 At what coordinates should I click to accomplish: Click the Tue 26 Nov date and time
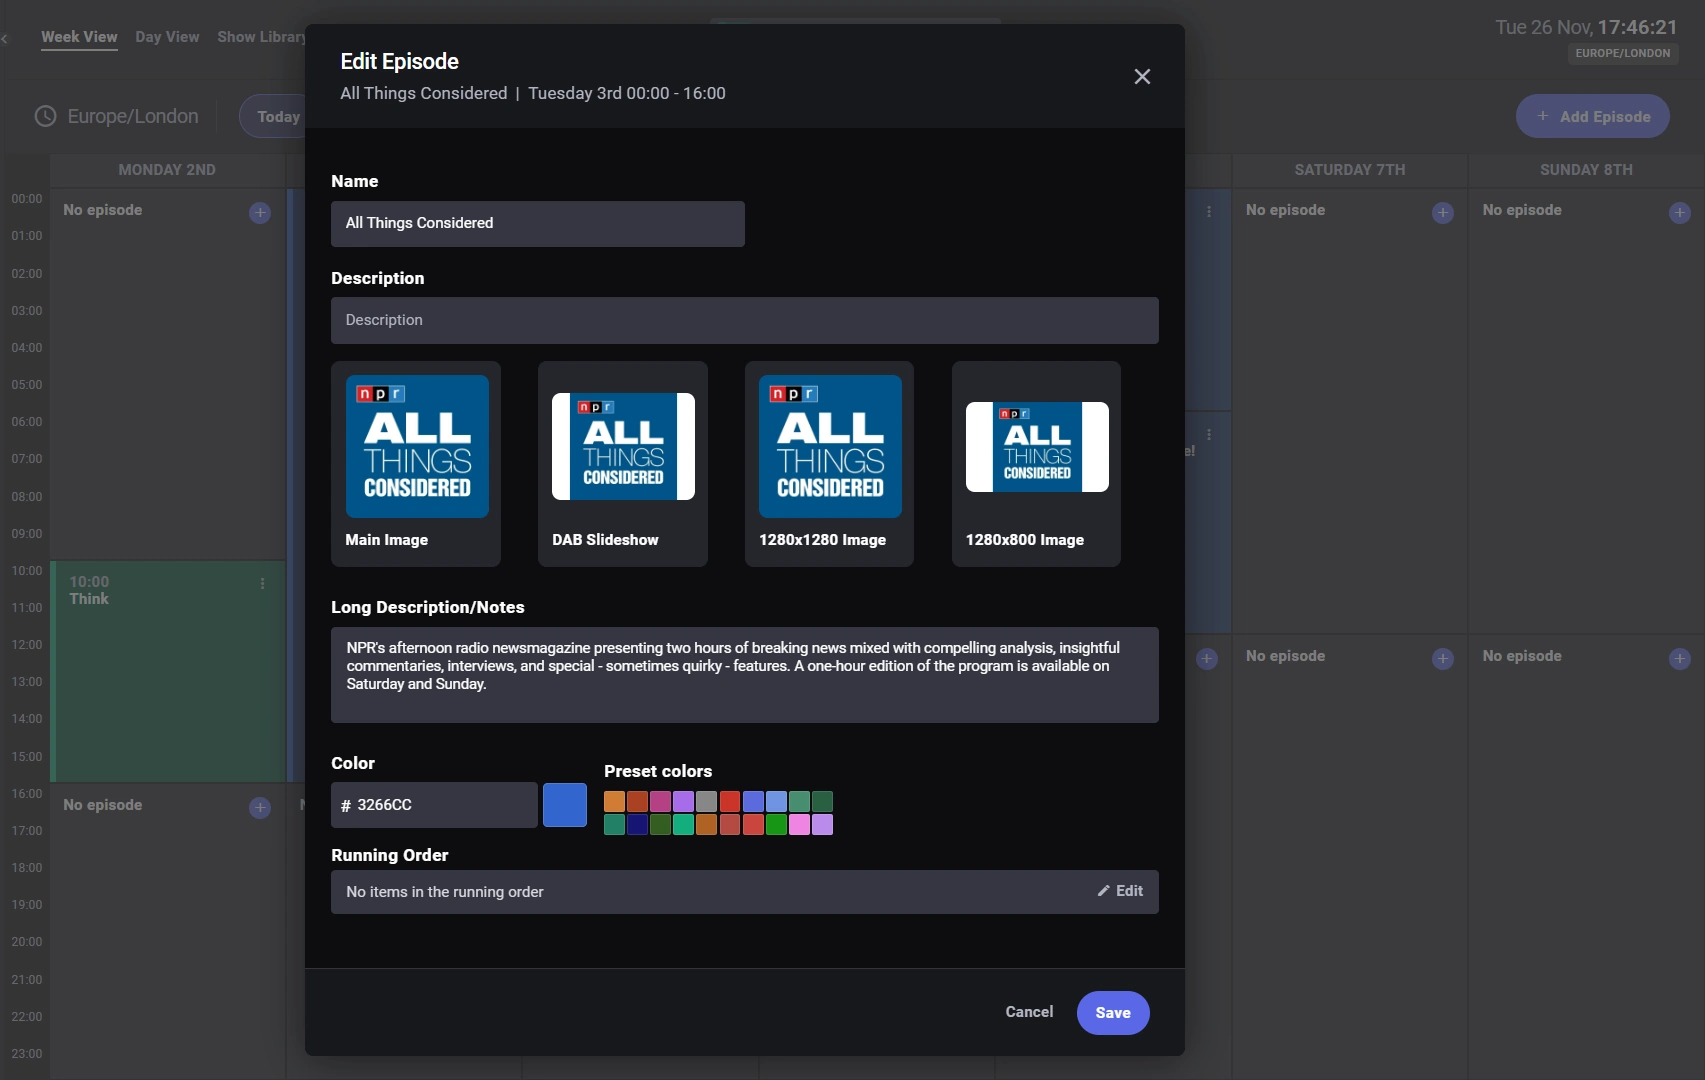[x=1586, y=27]
